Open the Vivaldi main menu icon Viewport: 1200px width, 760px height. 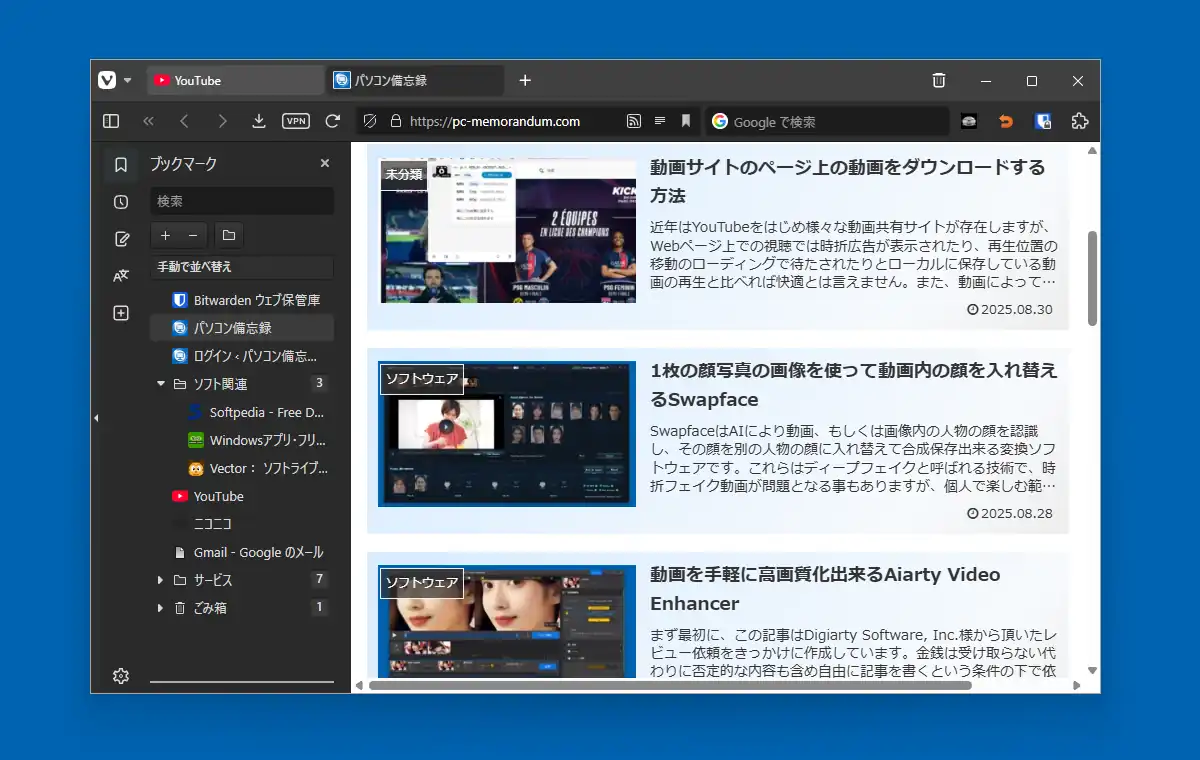click(x=108, y=80)
